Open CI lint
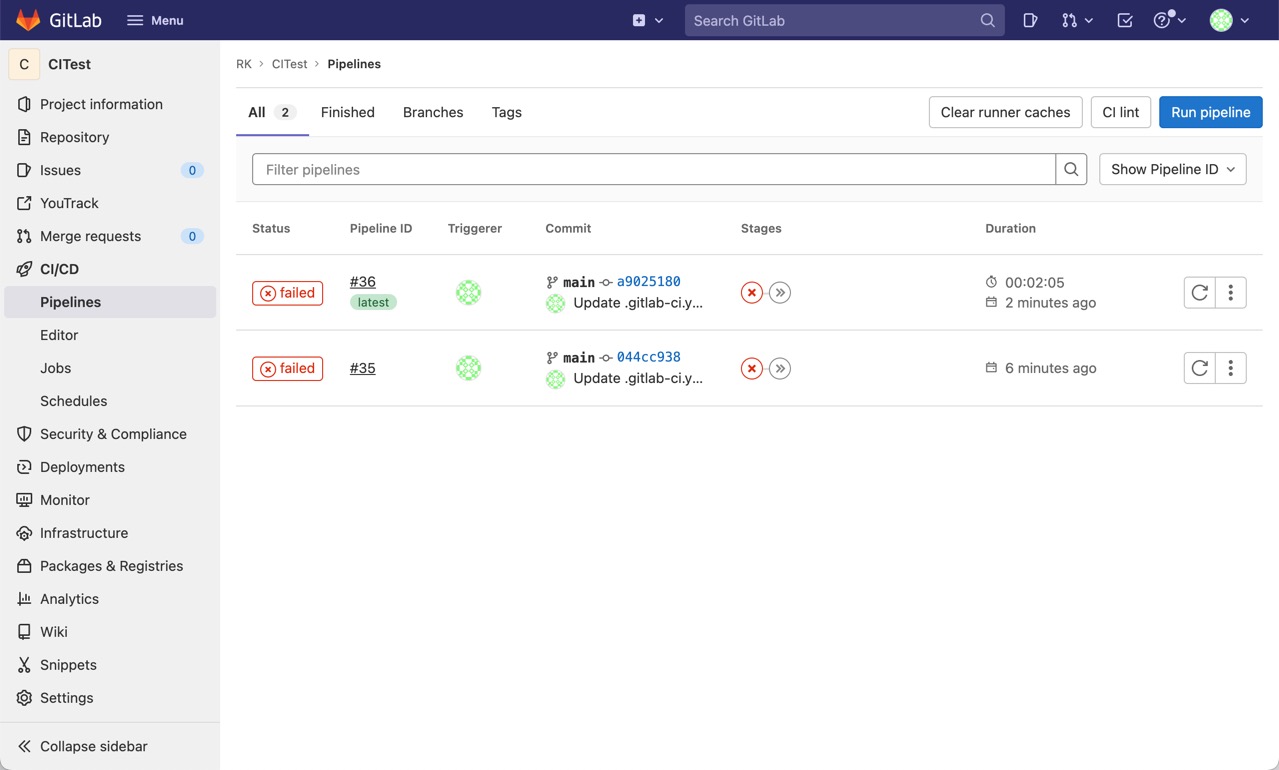 coord(1121,112)
